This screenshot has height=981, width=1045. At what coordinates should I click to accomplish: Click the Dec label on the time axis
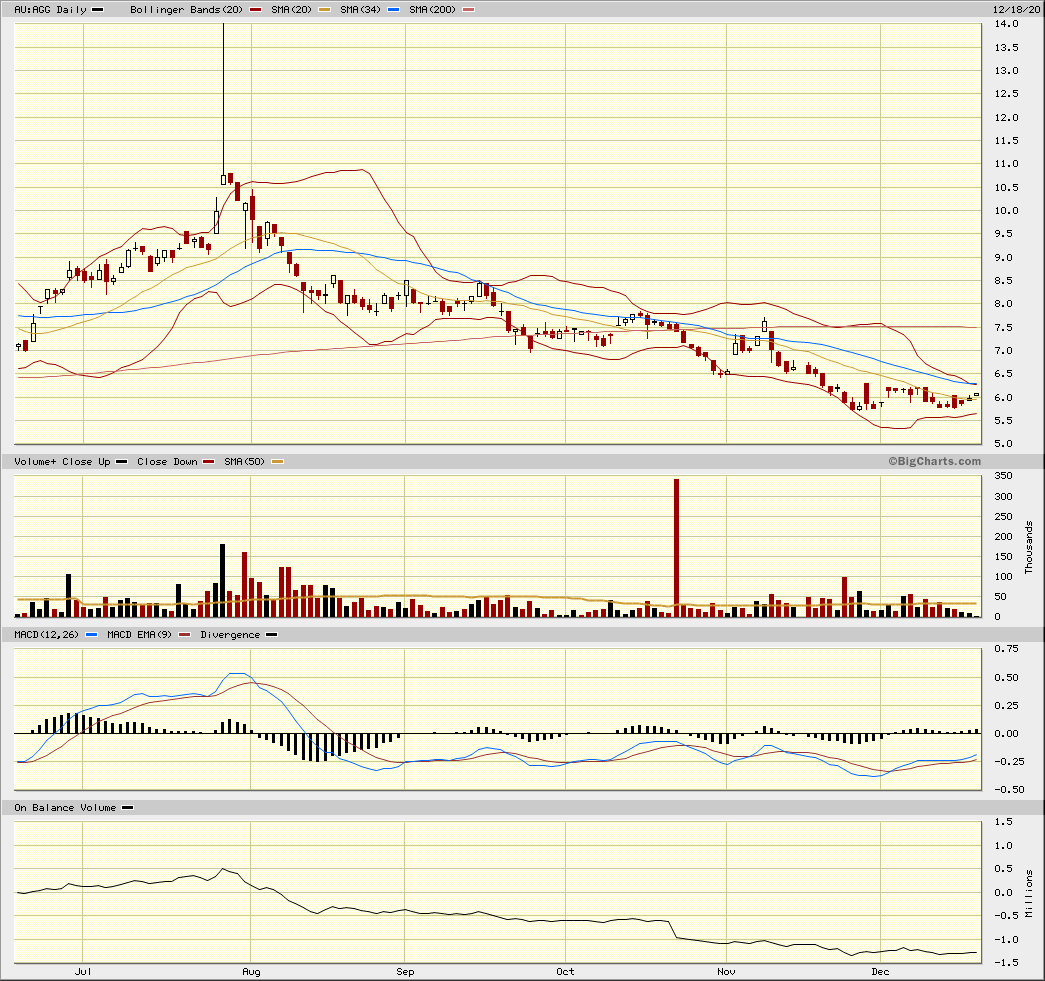(880, 972)
